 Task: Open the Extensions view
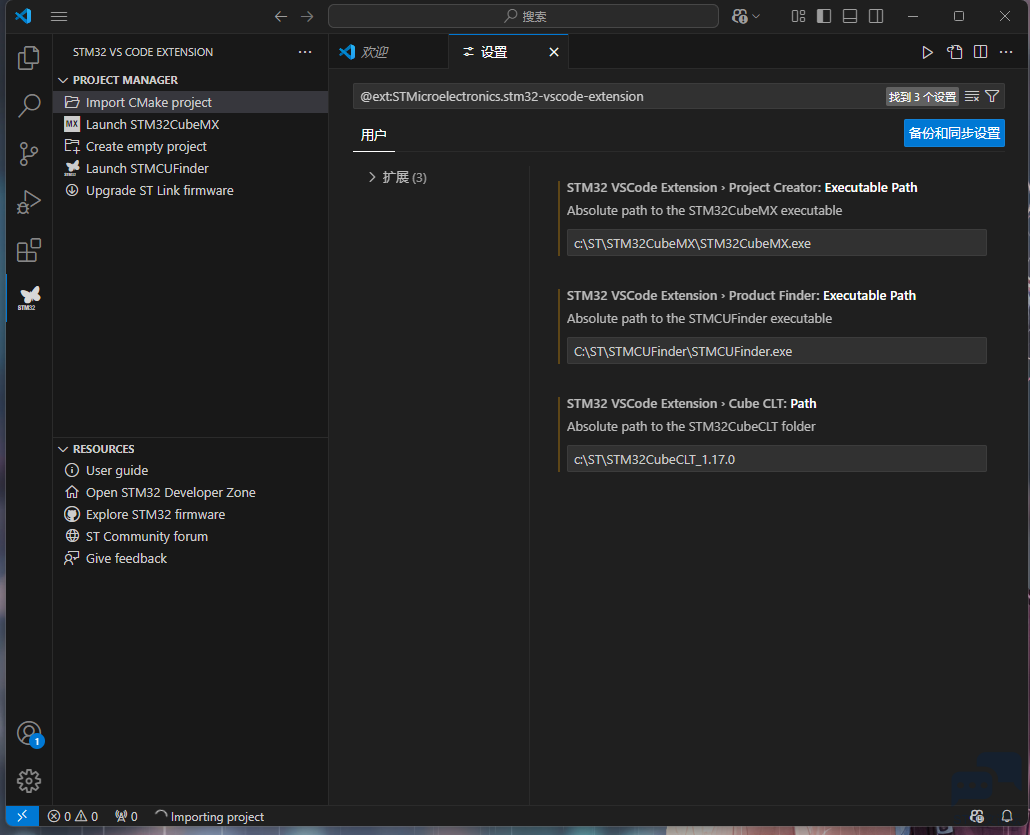pos(28,250)
